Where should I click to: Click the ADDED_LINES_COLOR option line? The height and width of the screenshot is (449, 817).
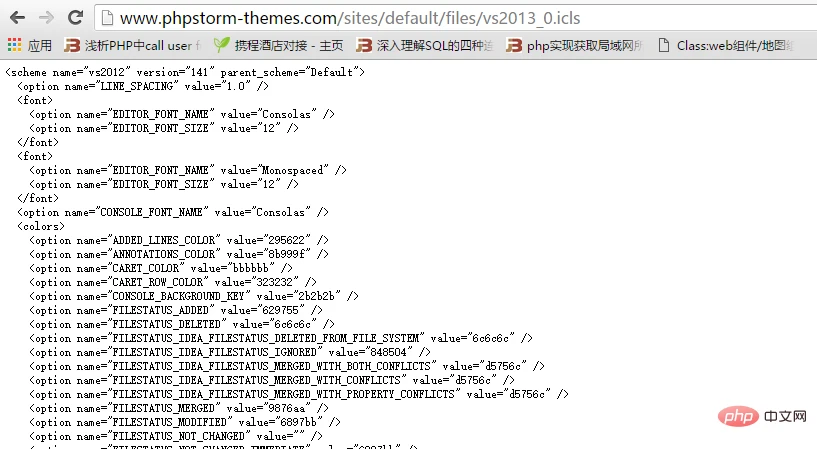coord(179,241)
